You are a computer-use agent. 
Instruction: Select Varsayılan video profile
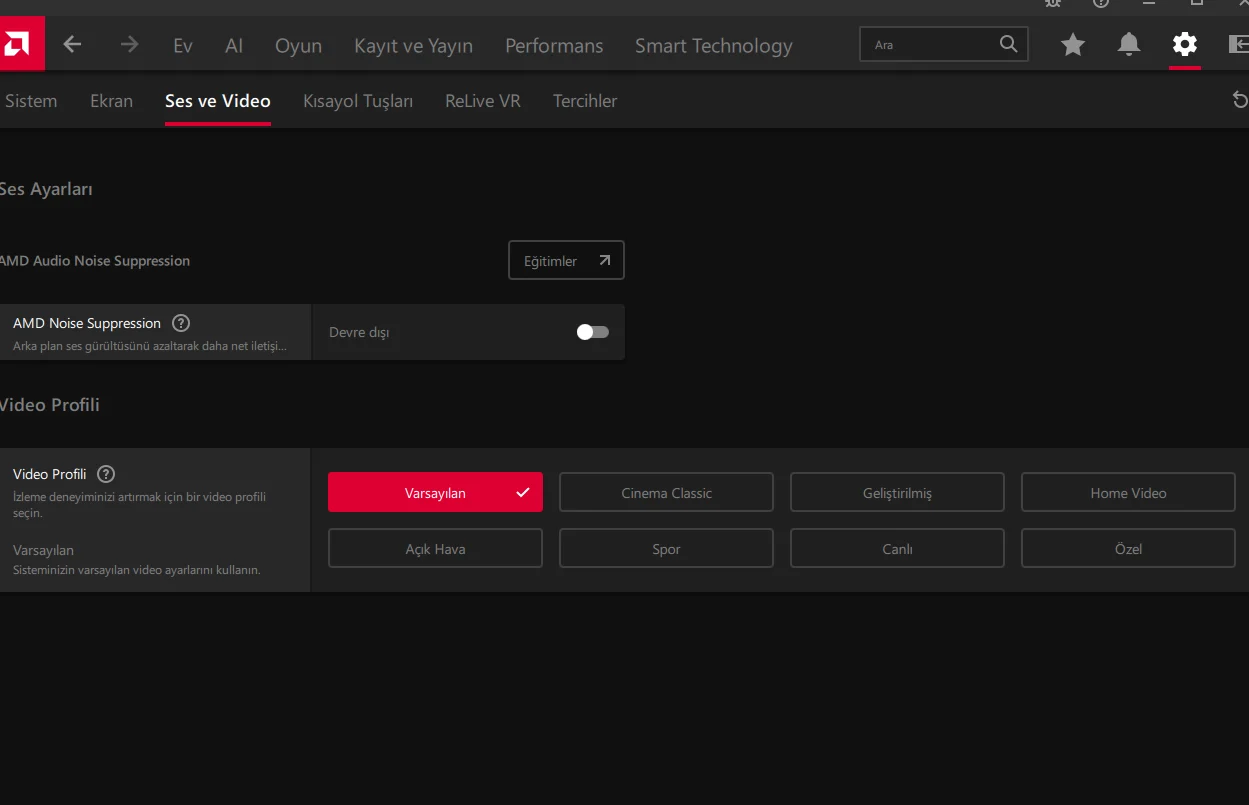[x=435, y=492]
